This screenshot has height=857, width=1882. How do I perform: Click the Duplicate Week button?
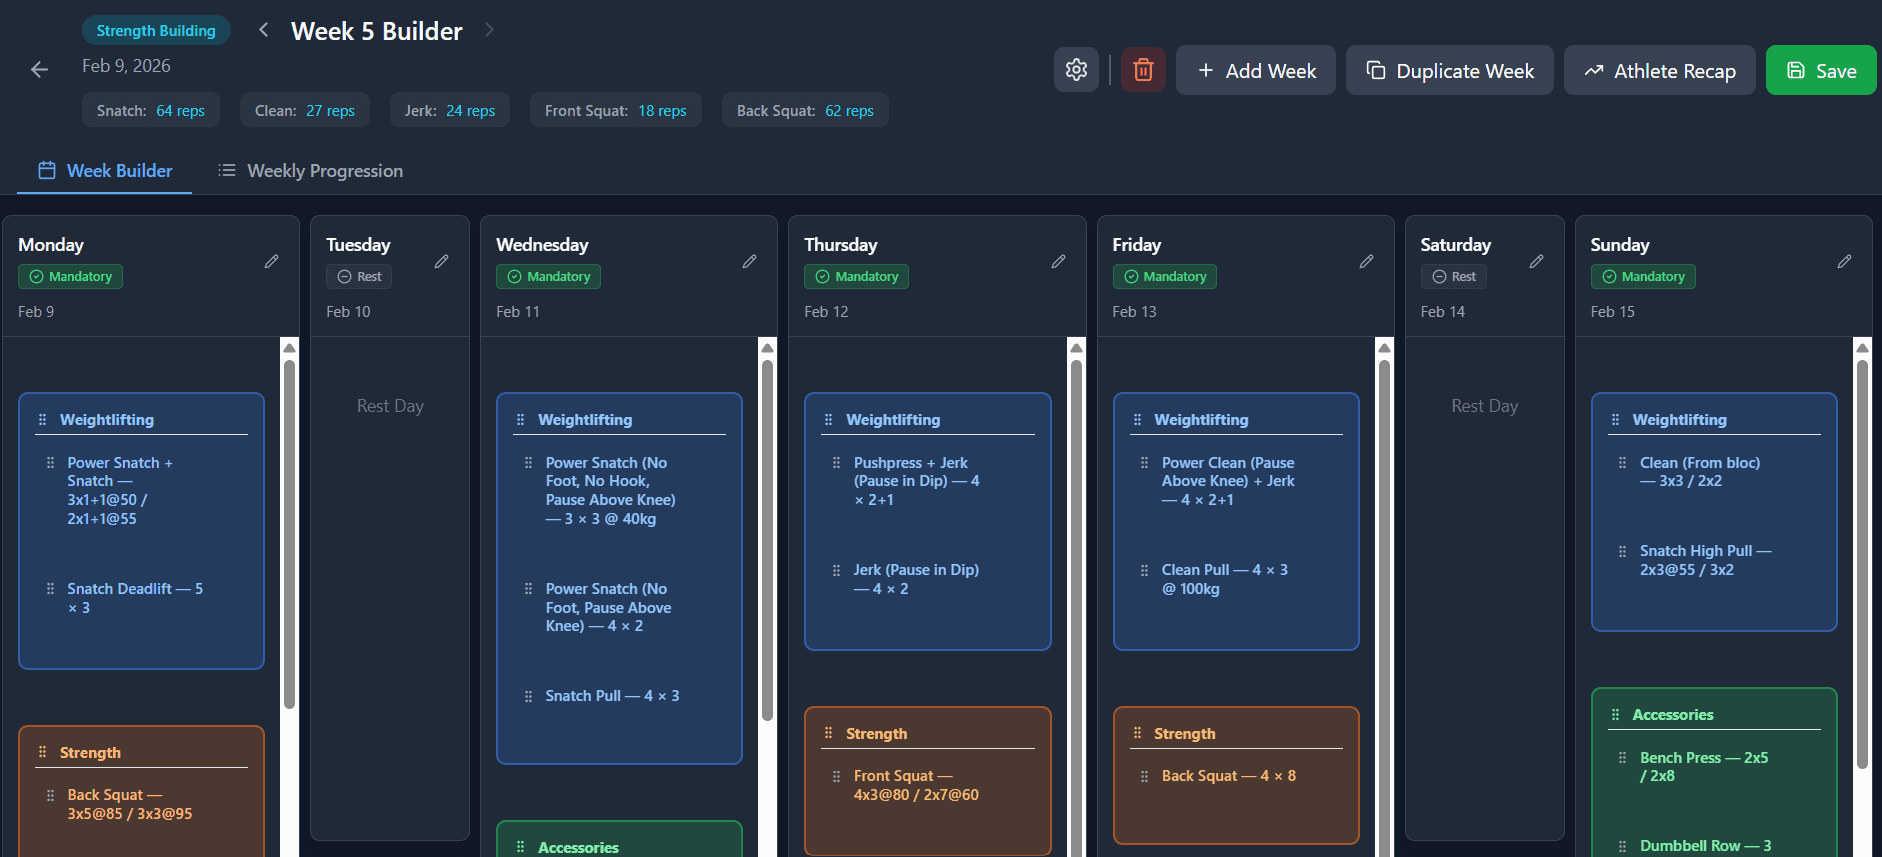(1449, 70)
